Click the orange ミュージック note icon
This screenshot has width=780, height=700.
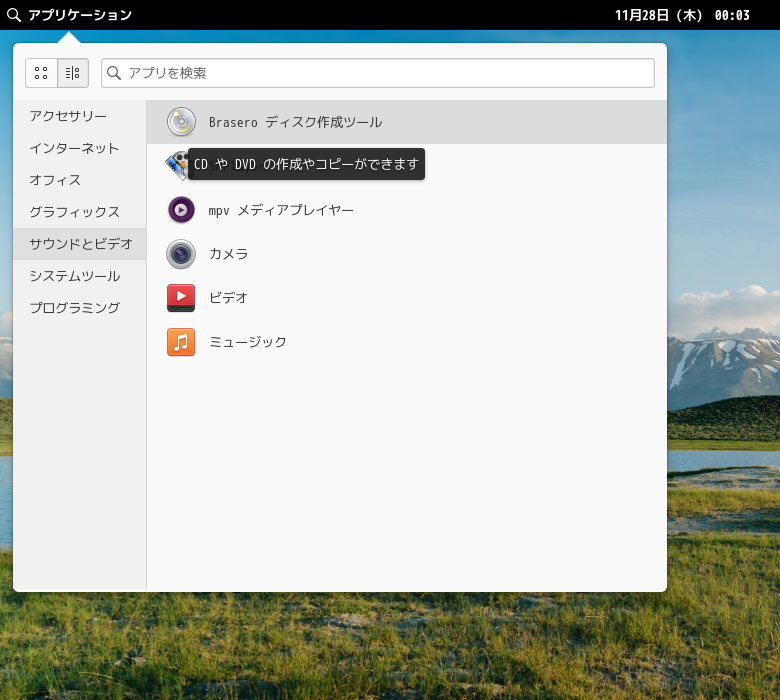tap(181, 342)
